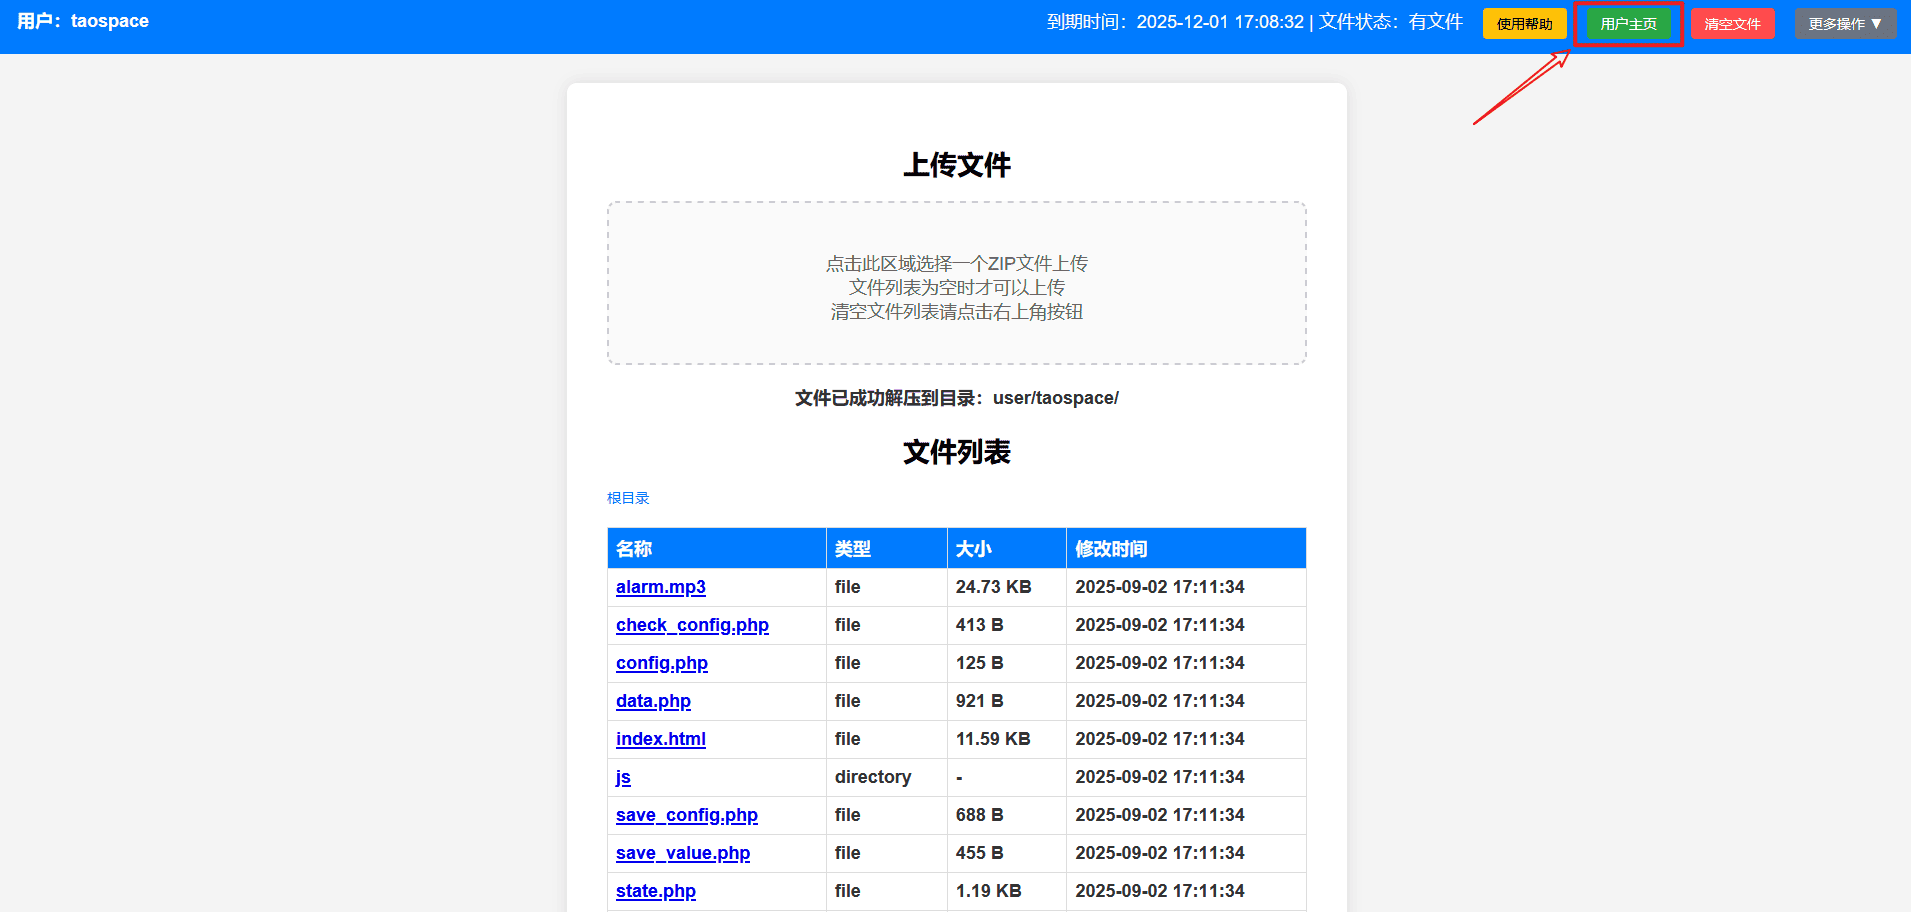Image resolution: width=1911 pixels, height=912 pixels.
Task: Open index.html file link
Action: click(x=660, y=739)
